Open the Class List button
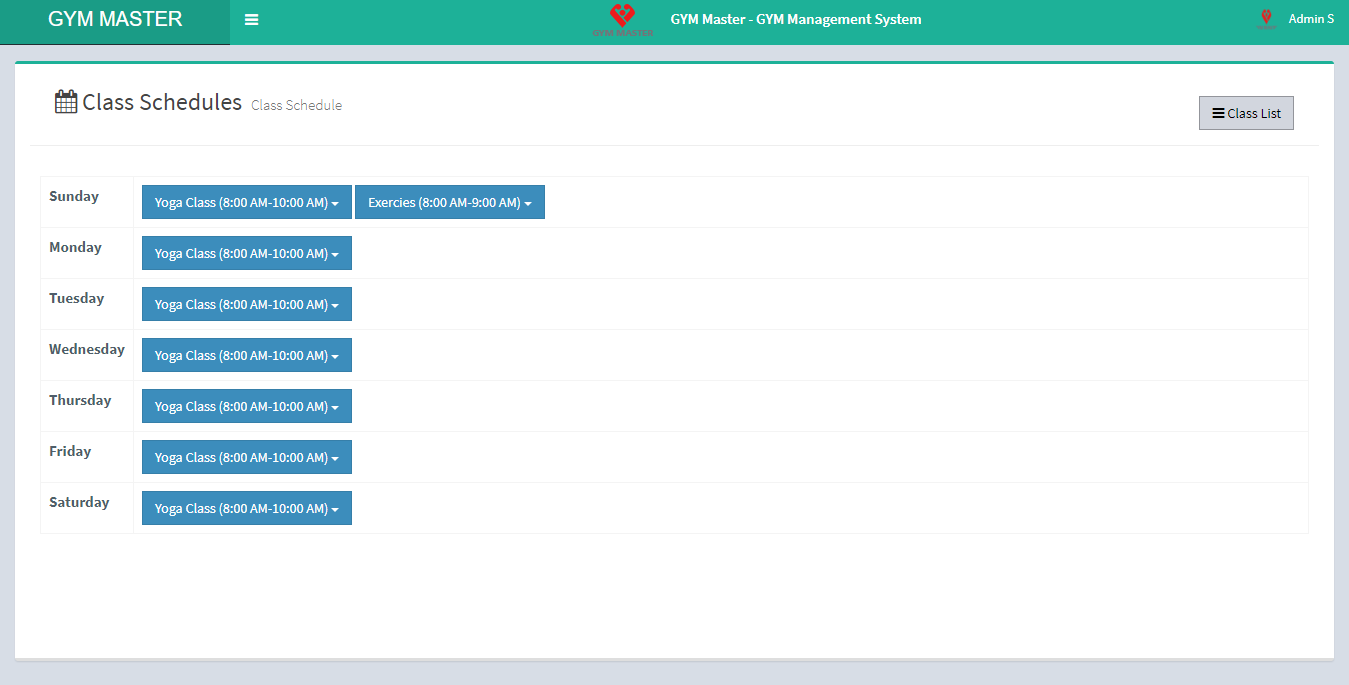 1246,113
